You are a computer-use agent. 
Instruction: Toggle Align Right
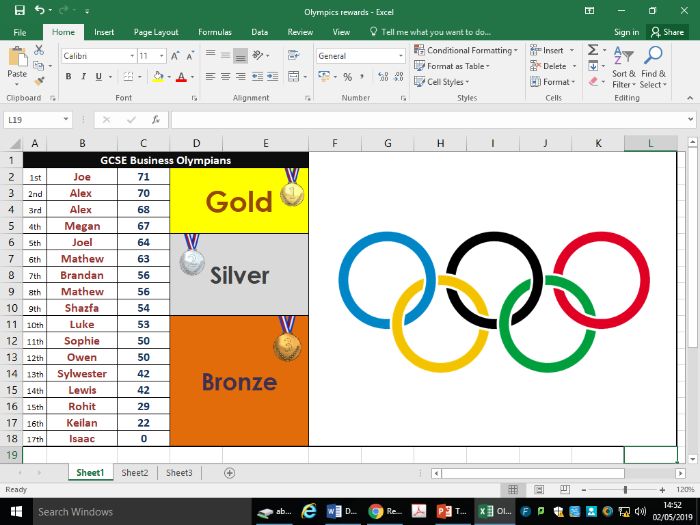click(x=241, y=77)
